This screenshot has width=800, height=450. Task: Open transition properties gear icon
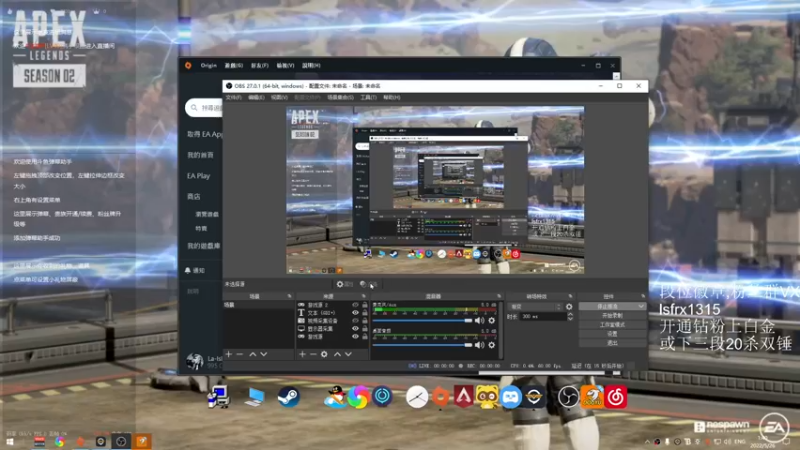(569, 307)
